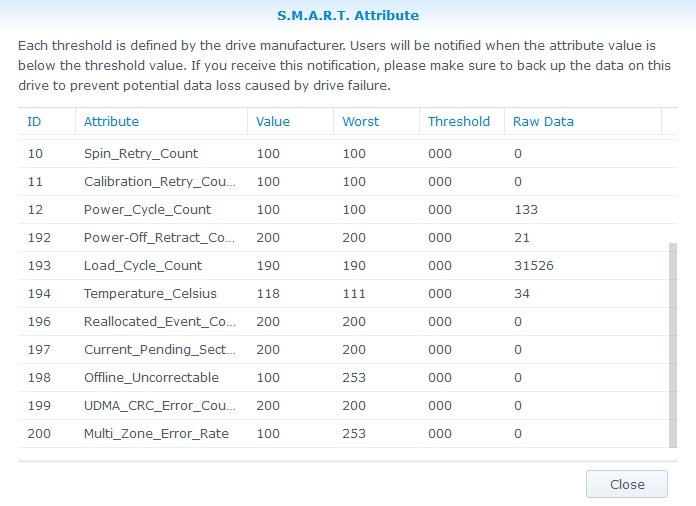Select the Multi_Zone_Error_Rate row
The width and height of the screenshot is (696, 506).
[x=156, y=434]
